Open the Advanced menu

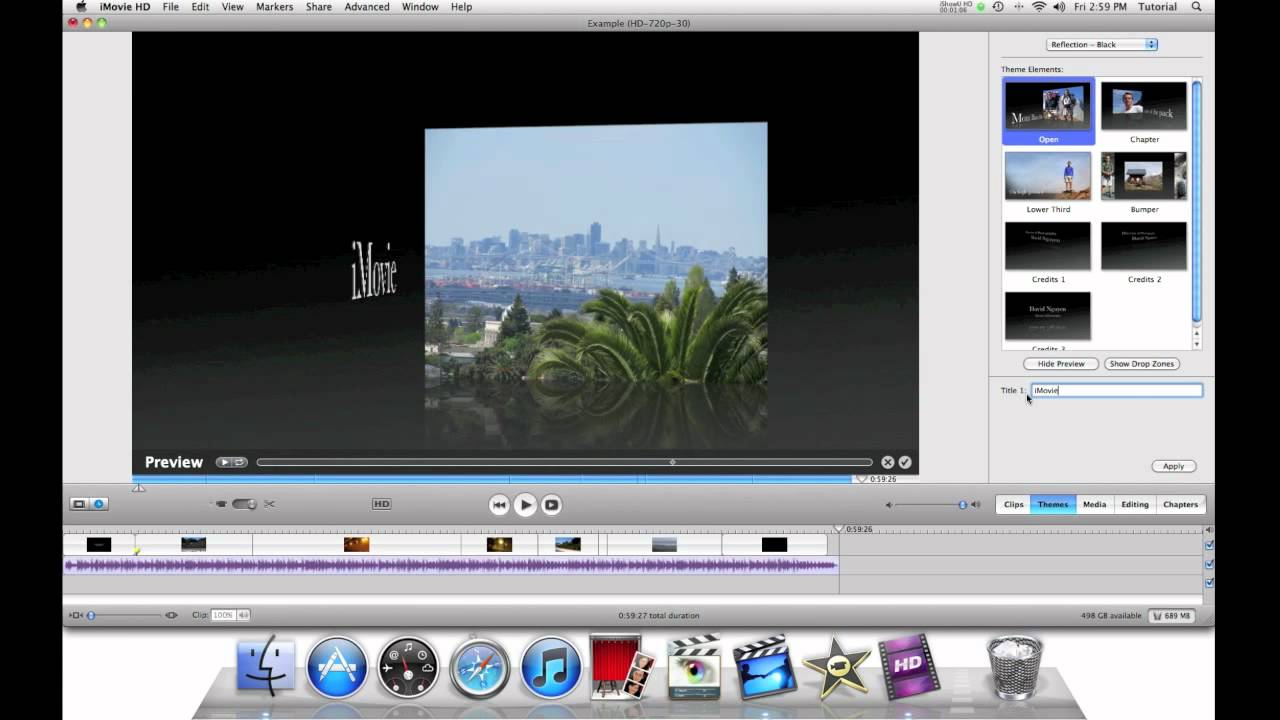[367, 7]
